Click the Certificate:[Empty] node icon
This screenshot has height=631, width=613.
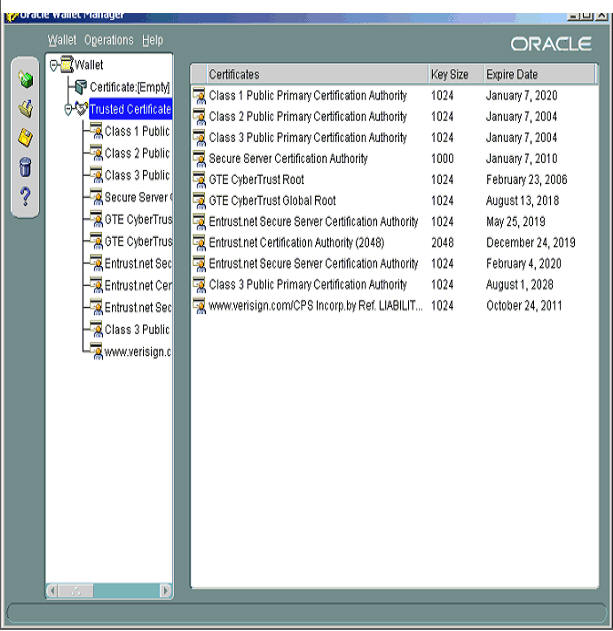tap(81, 87)
